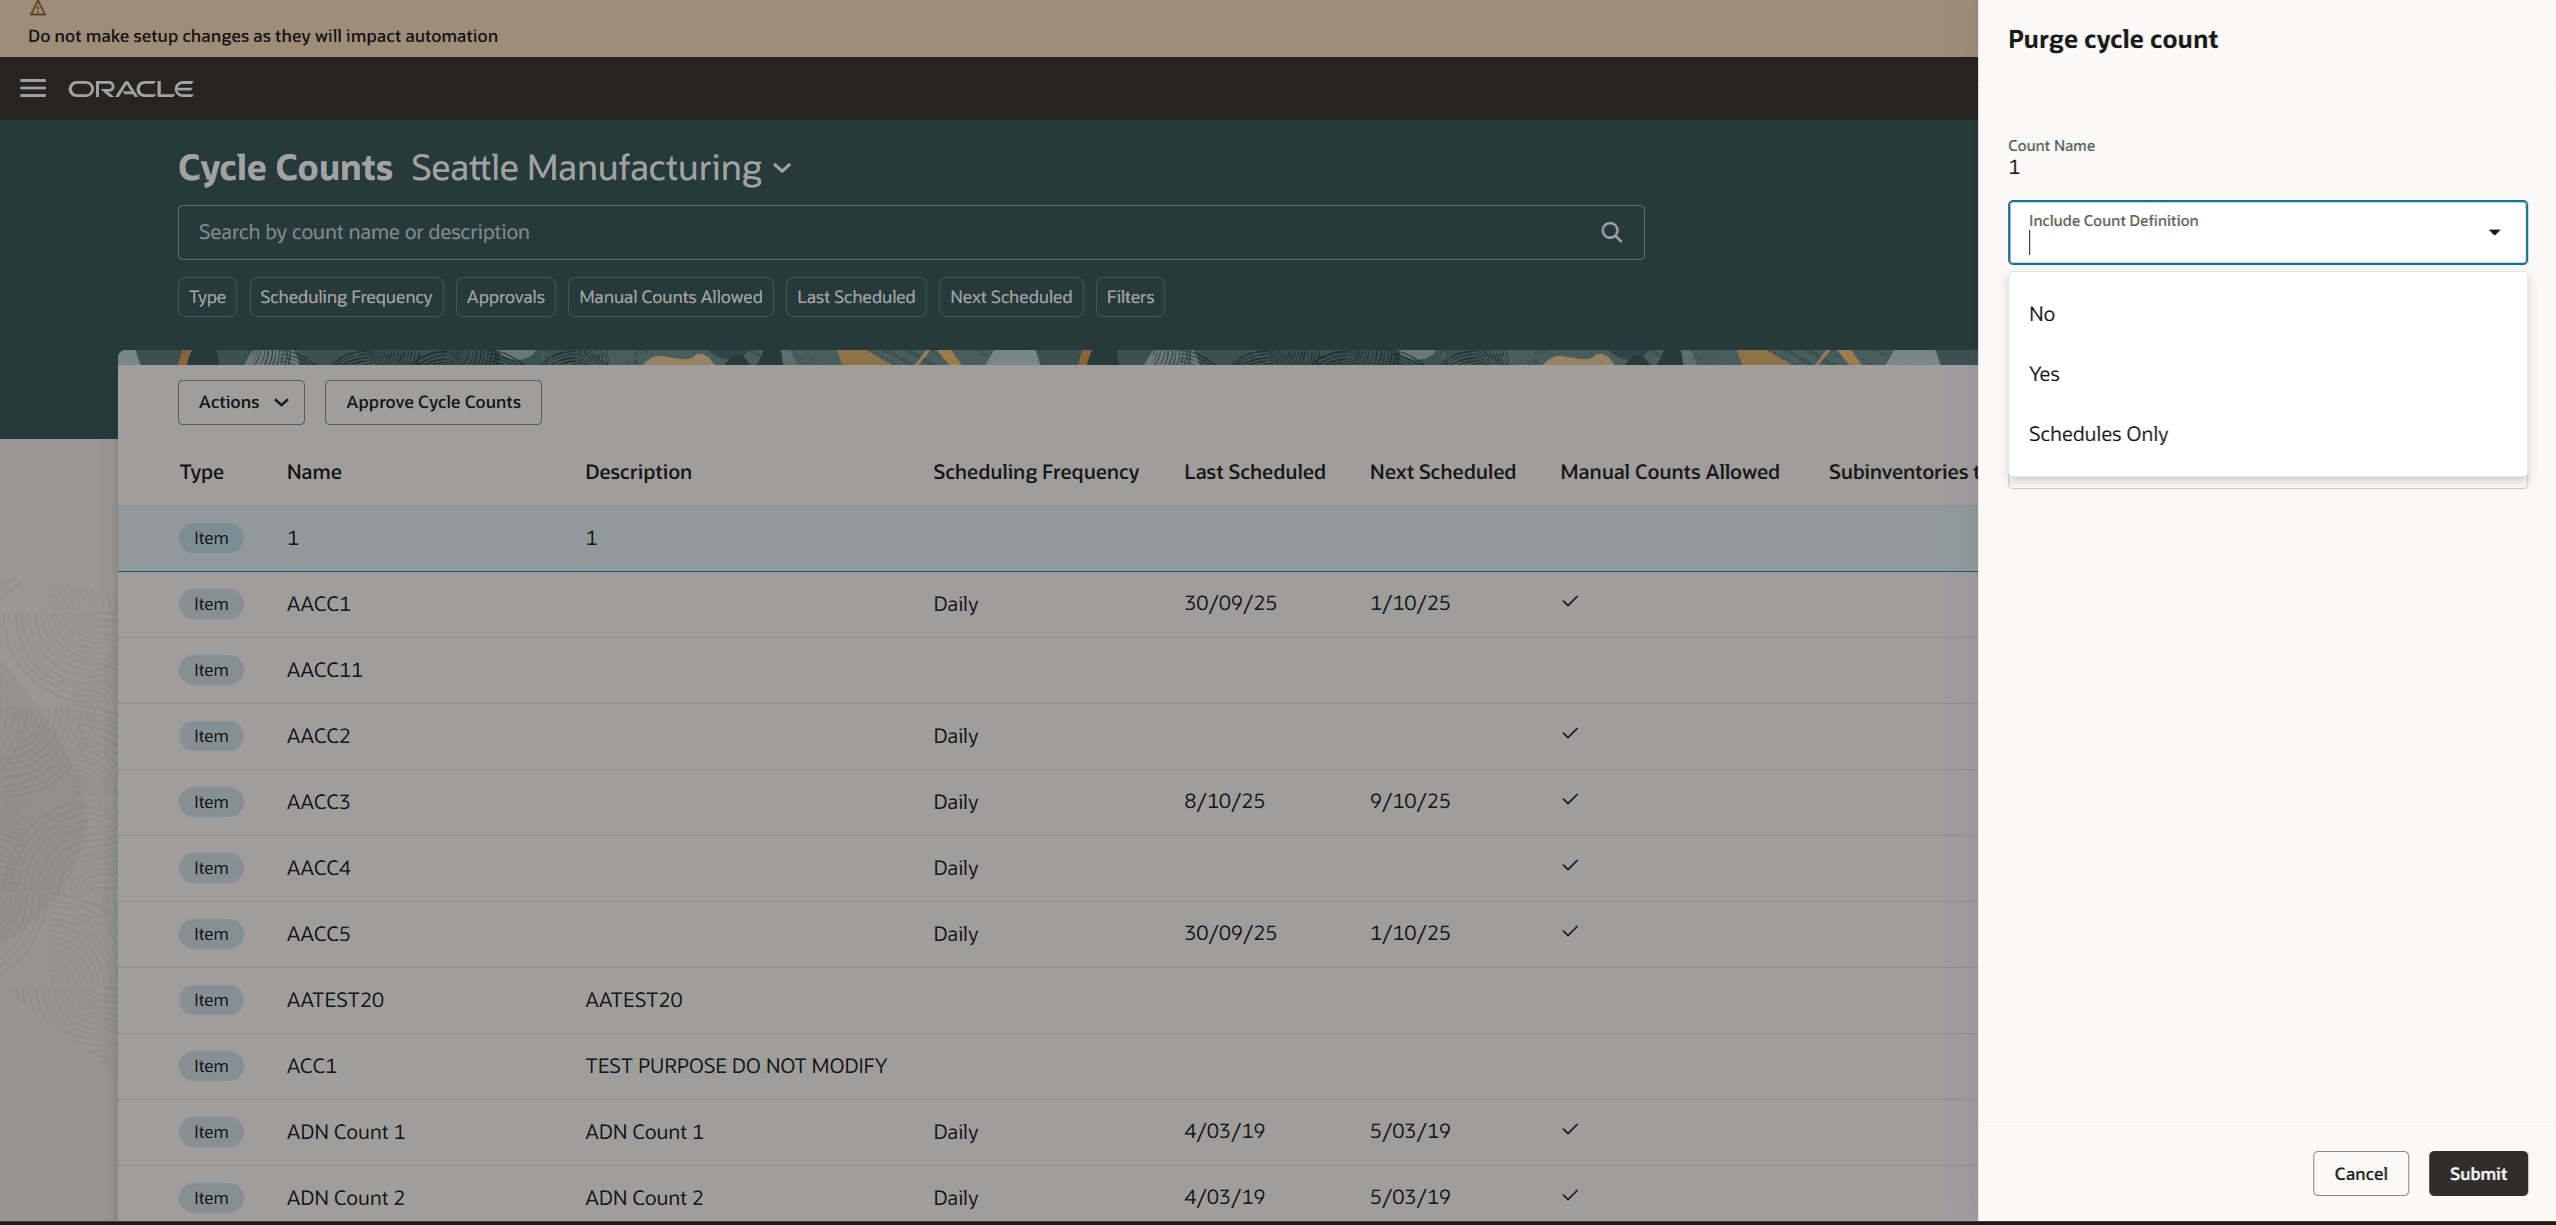
Task: Open the navigation hamburger menu
Action: click(x=33, y=88)
